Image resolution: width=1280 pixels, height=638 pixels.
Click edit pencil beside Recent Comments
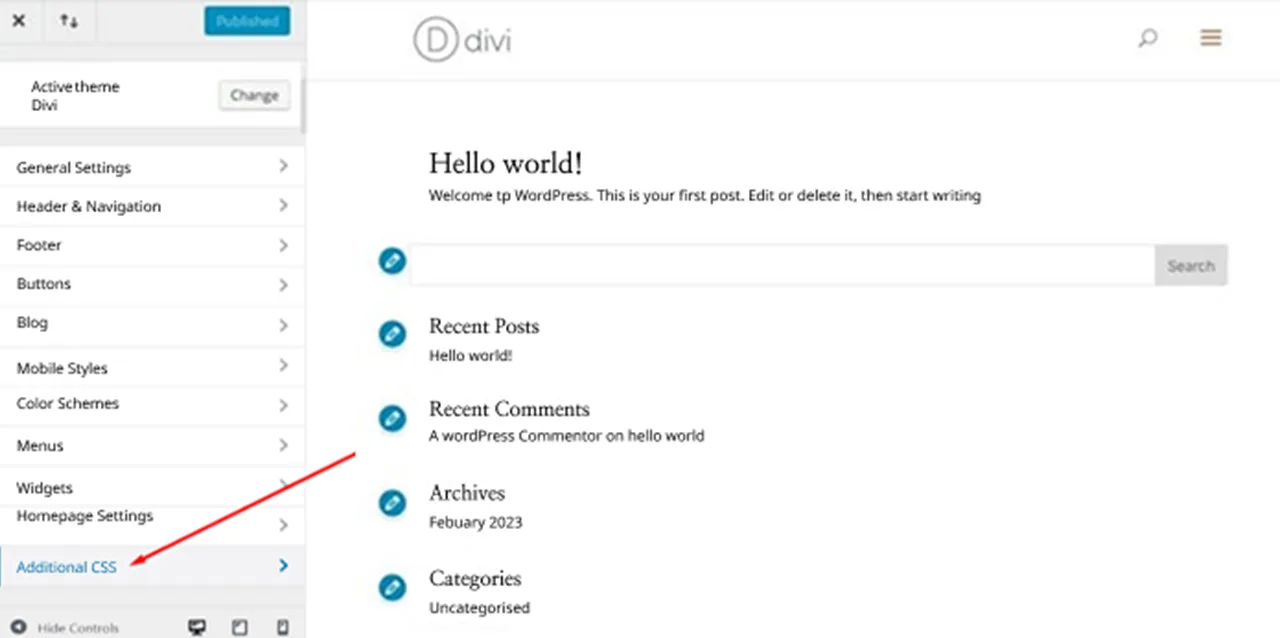[x=392, y=418]
